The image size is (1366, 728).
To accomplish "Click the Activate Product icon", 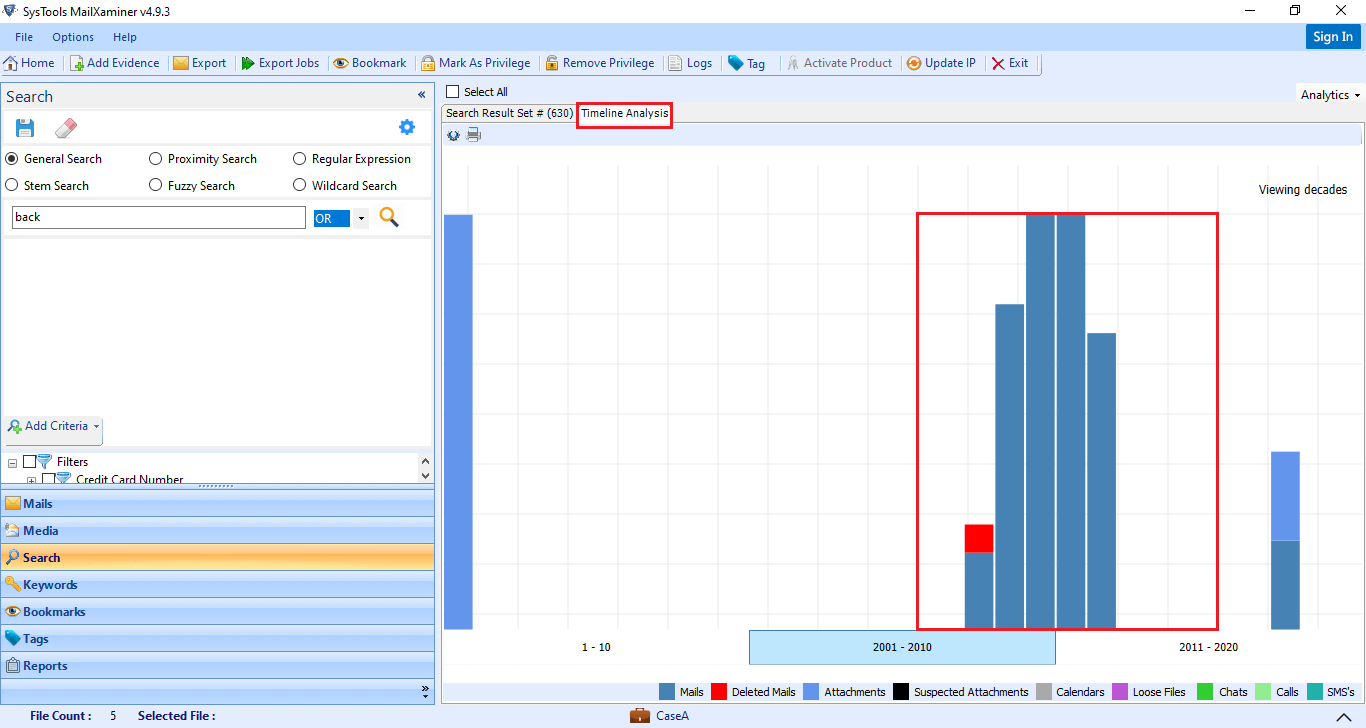I will point(793,63).
